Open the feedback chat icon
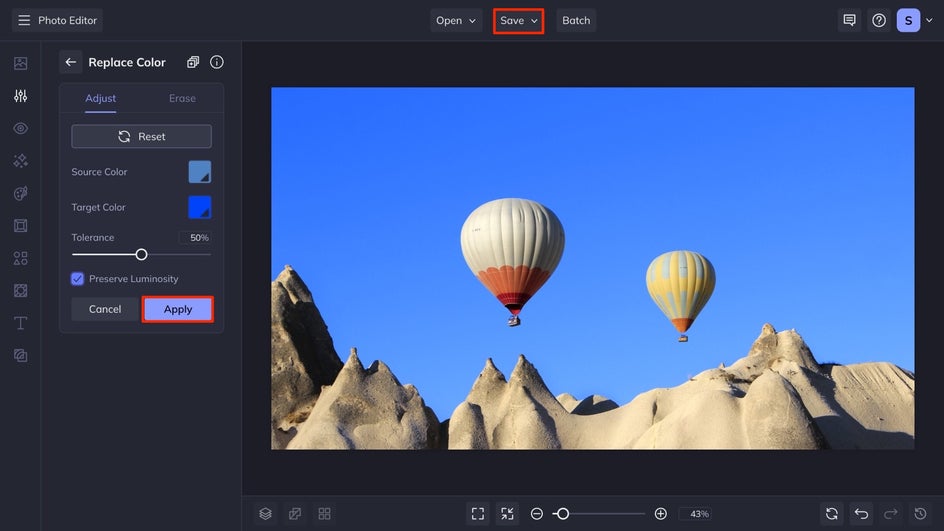This screenshot has width=944, height=531. 849,20
